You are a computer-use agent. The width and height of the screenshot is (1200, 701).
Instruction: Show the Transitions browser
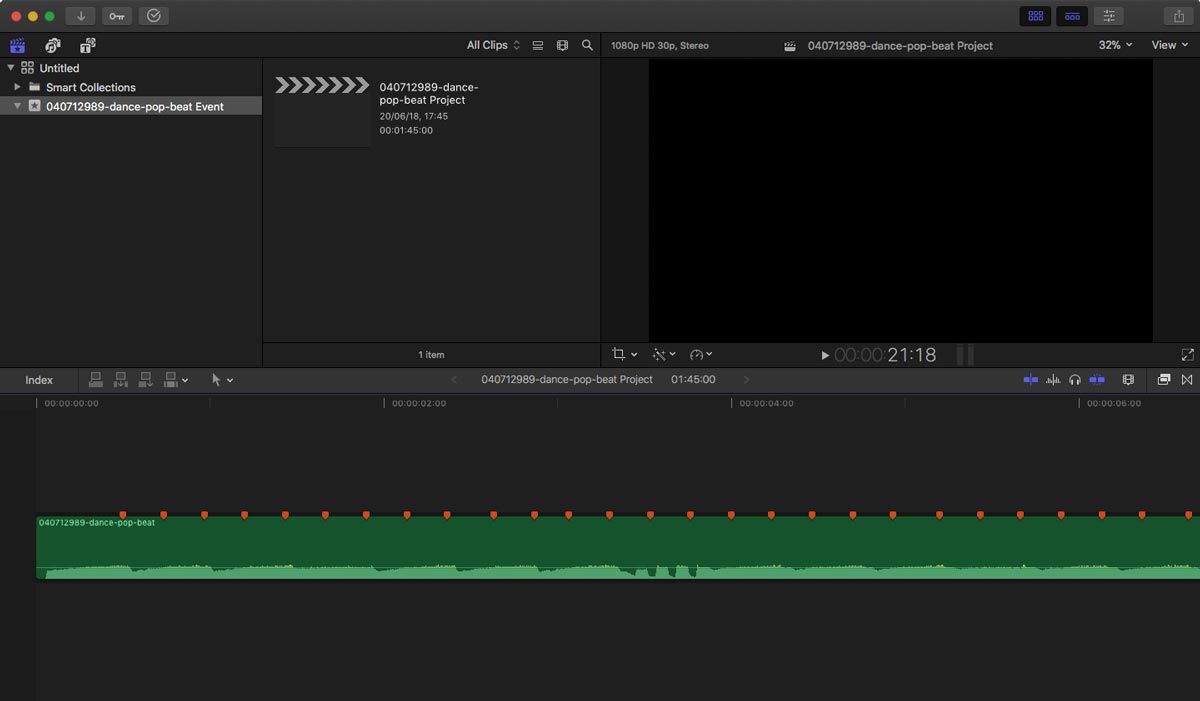click(x=1187, y=380)
